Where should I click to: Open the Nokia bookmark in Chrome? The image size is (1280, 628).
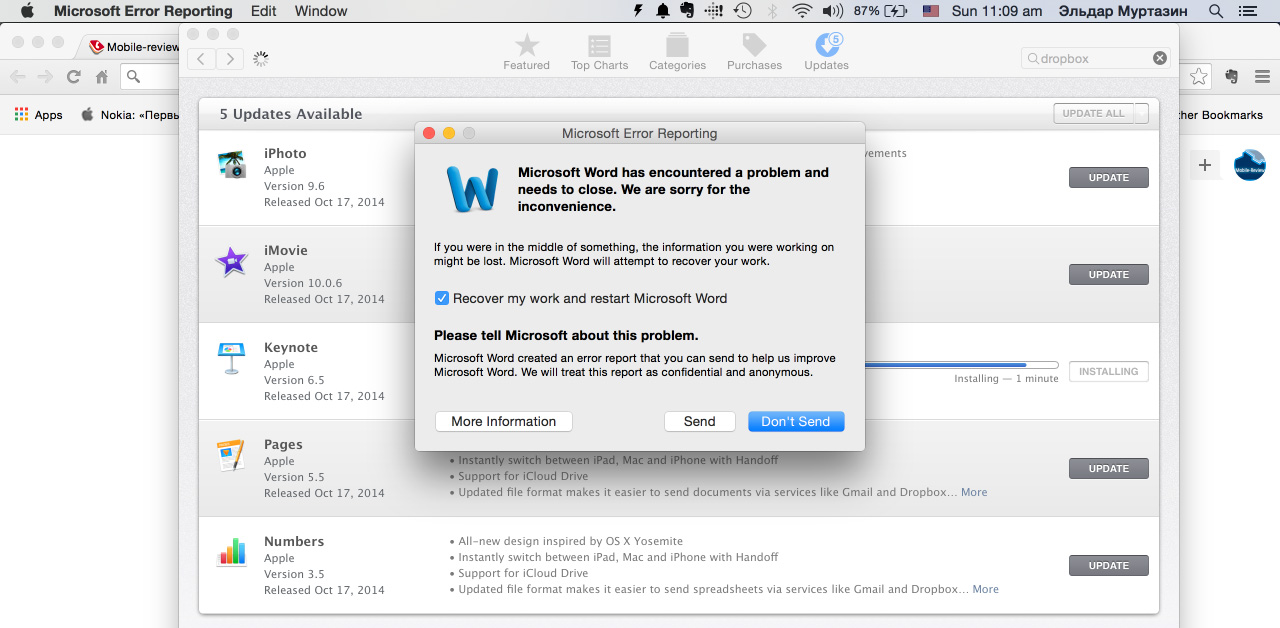click(x=130, y=115)
